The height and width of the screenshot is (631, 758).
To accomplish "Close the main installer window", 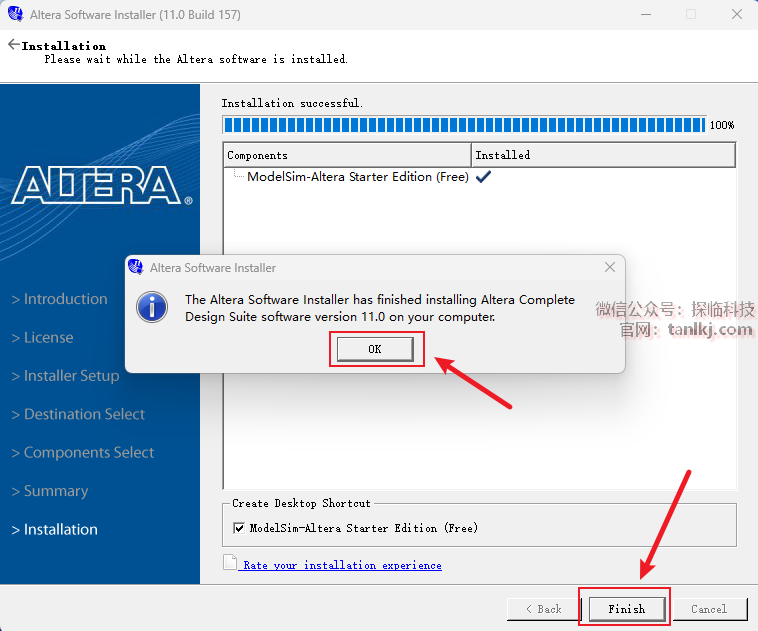I will 737,15.
